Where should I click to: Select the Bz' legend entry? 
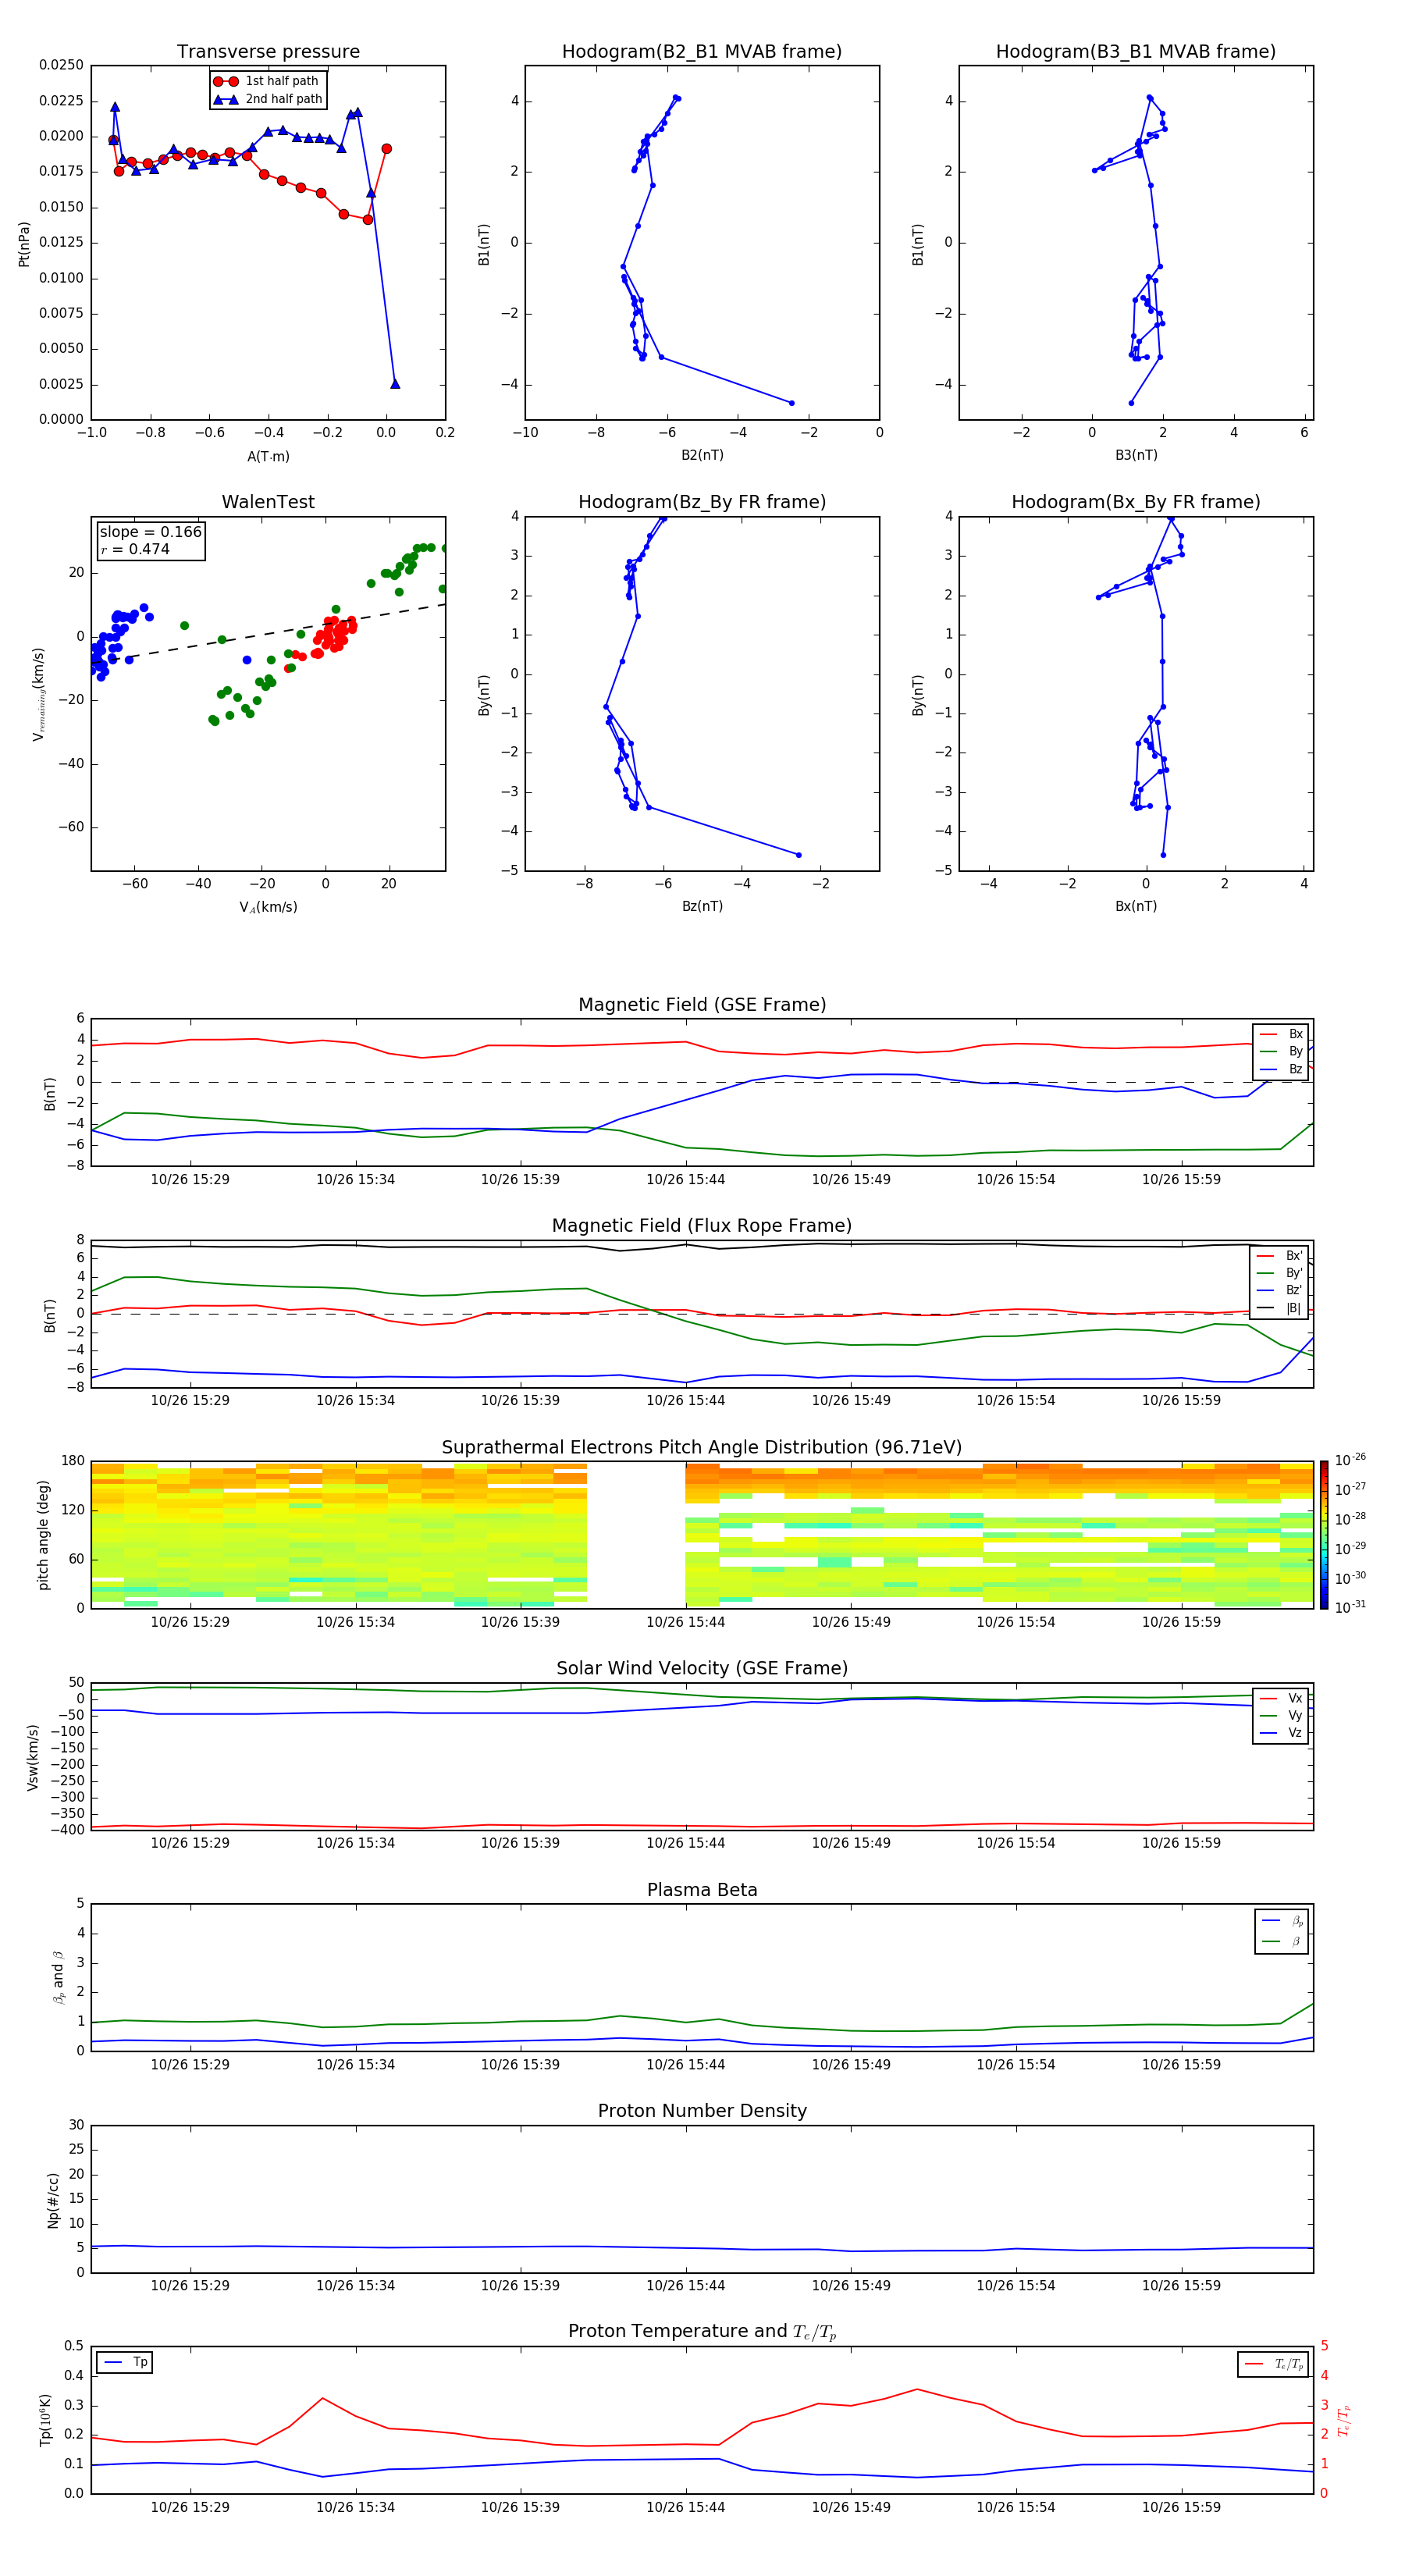(1279, 1290)
